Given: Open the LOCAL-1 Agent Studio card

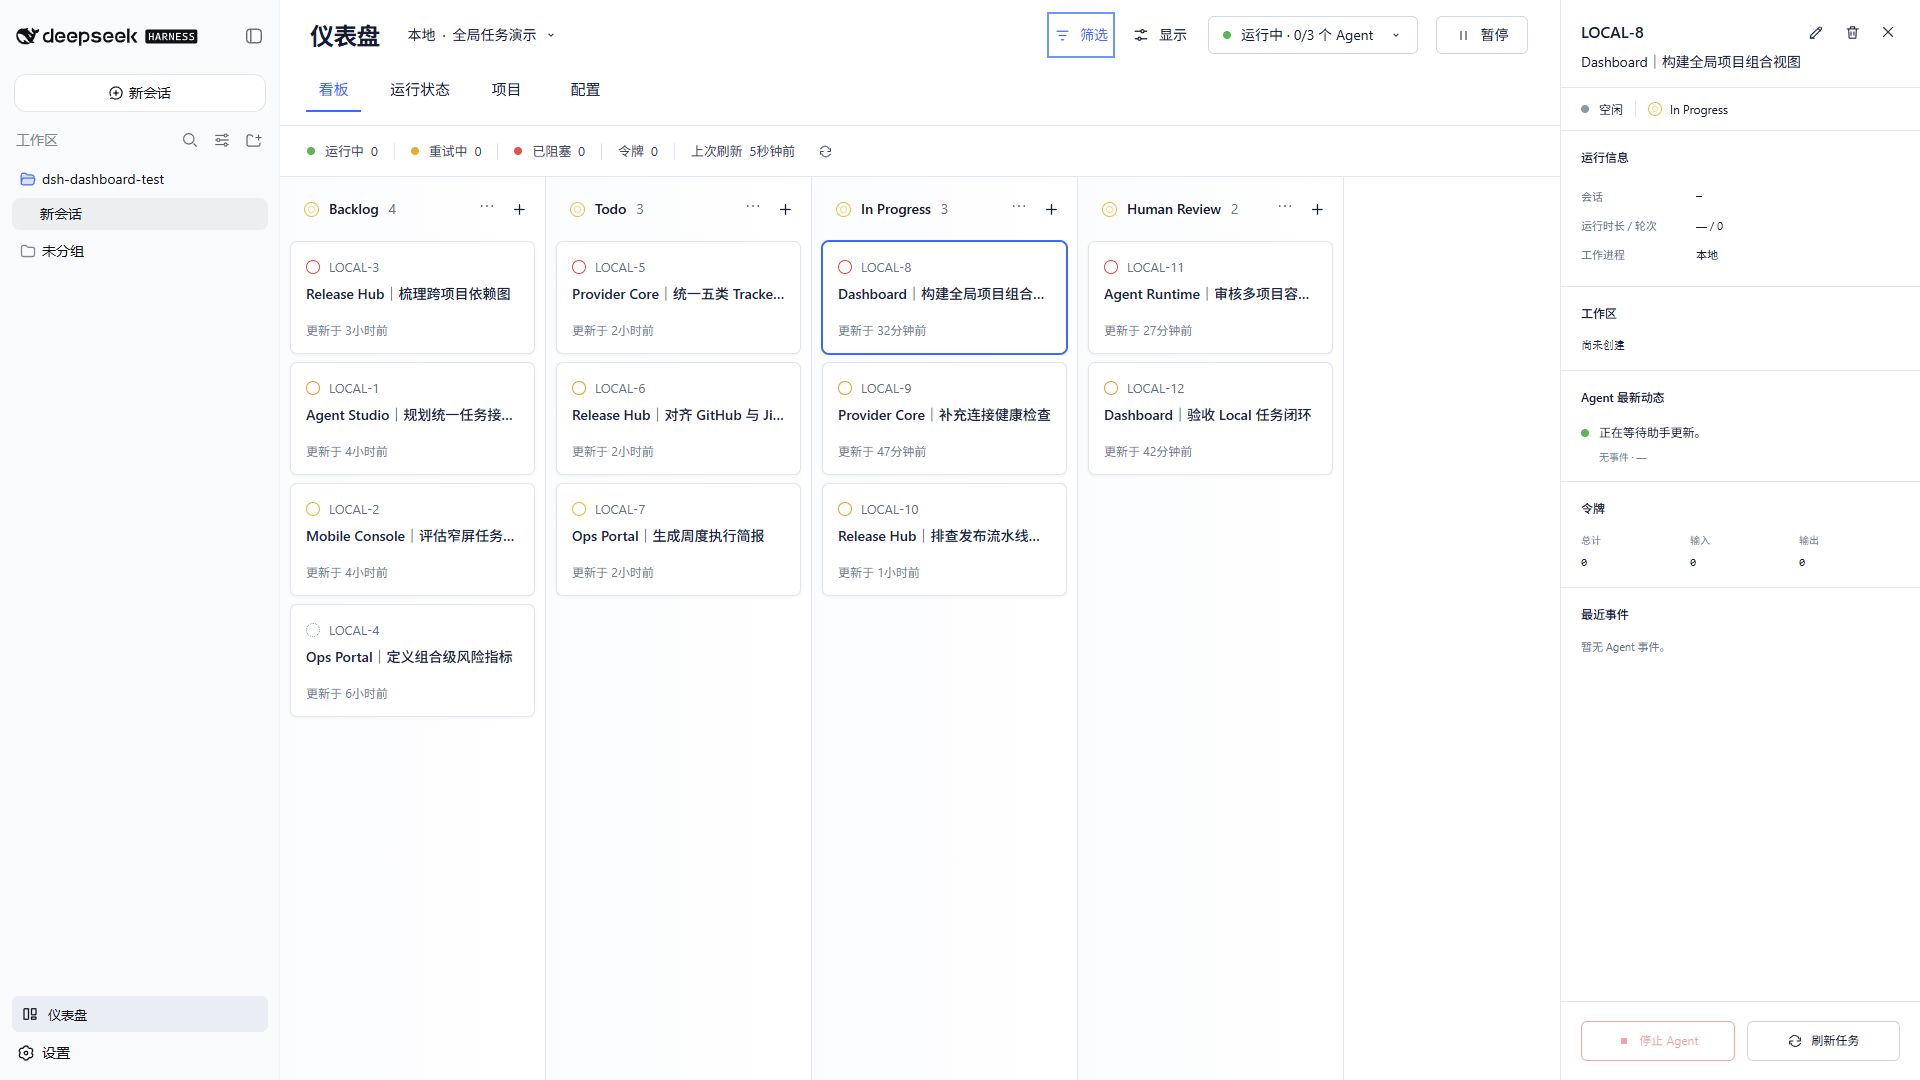Looking at the screenshot, I should (x=412, y=418).
